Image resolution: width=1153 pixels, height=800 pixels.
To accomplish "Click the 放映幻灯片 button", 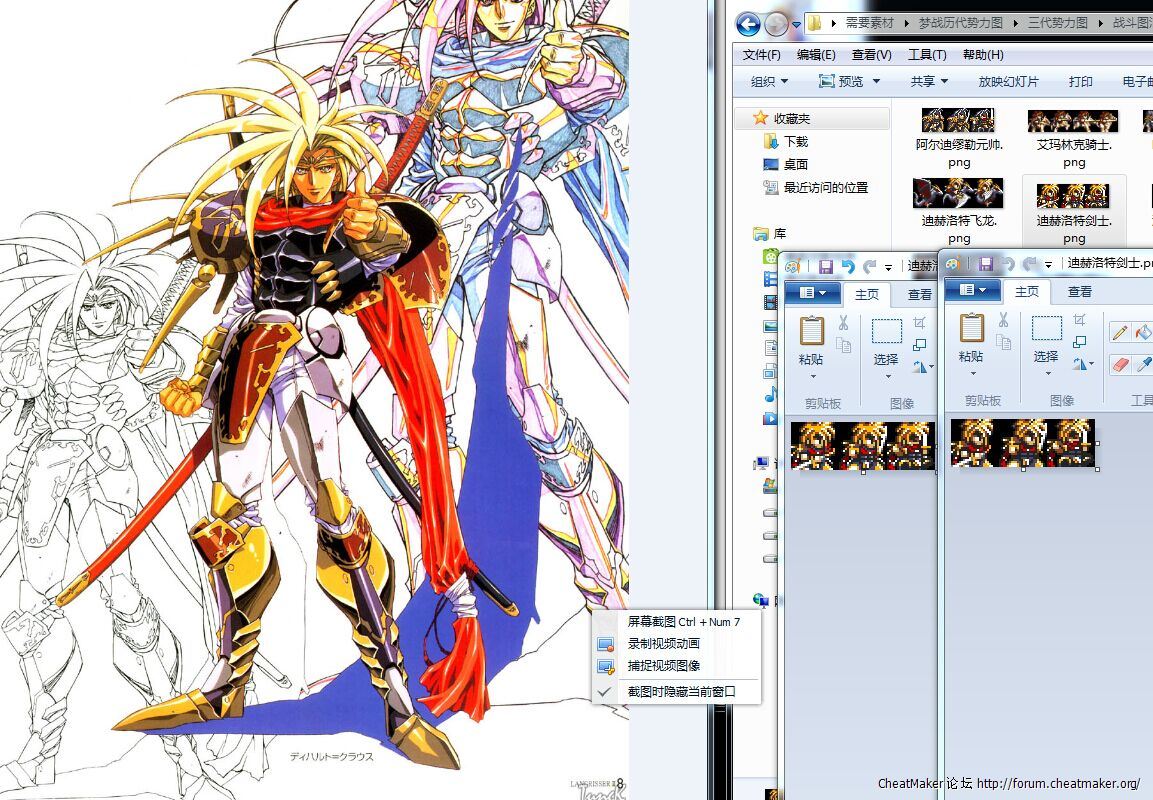I will tap(1008, 82).
